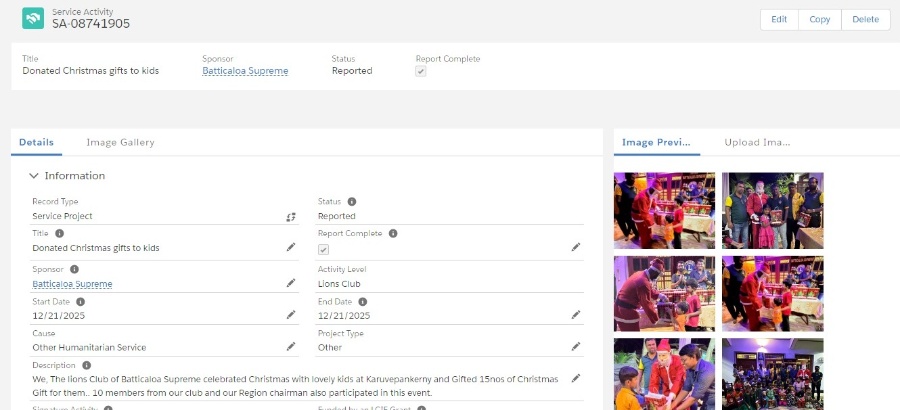Click the edit pencil beside Start Date
This screenshot has height=410, width=900.
click(291, 314)
